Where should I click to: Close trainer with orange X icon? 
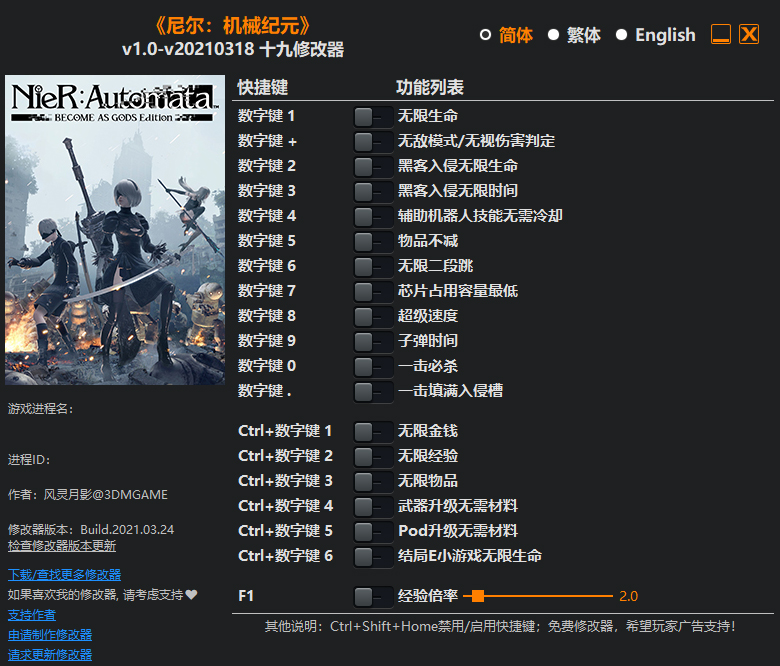tap(749, 34)
